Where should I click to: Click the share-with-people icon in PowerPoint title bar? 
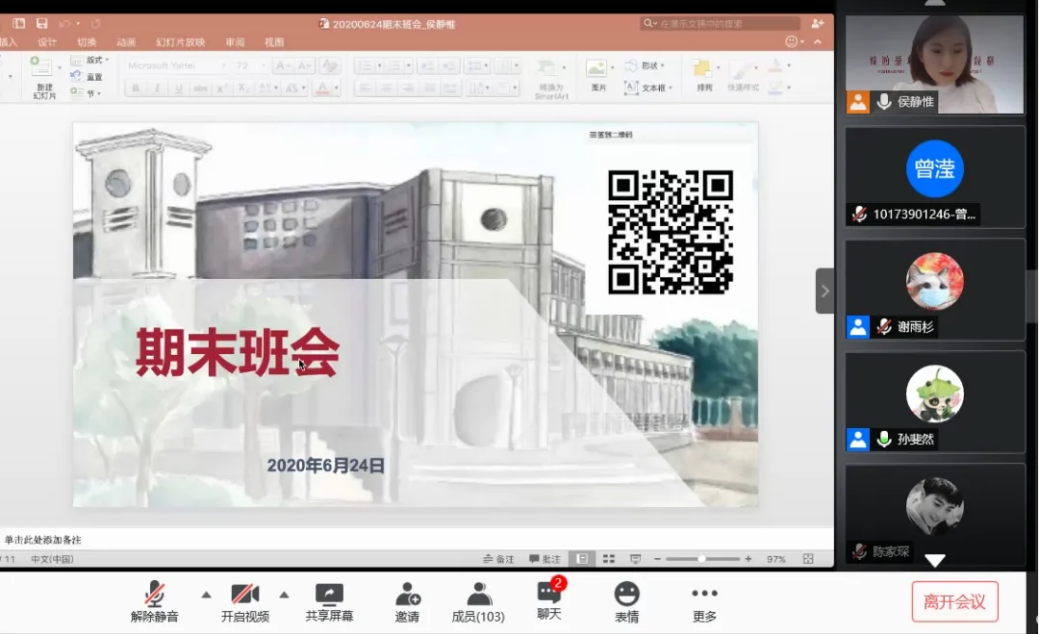pos(817,24)
